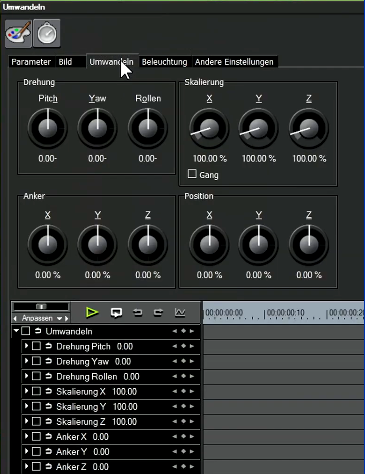Click the undo arrow icon in keyframe toolbar
This screenshot has height=474, width=365.
[137, 312]
